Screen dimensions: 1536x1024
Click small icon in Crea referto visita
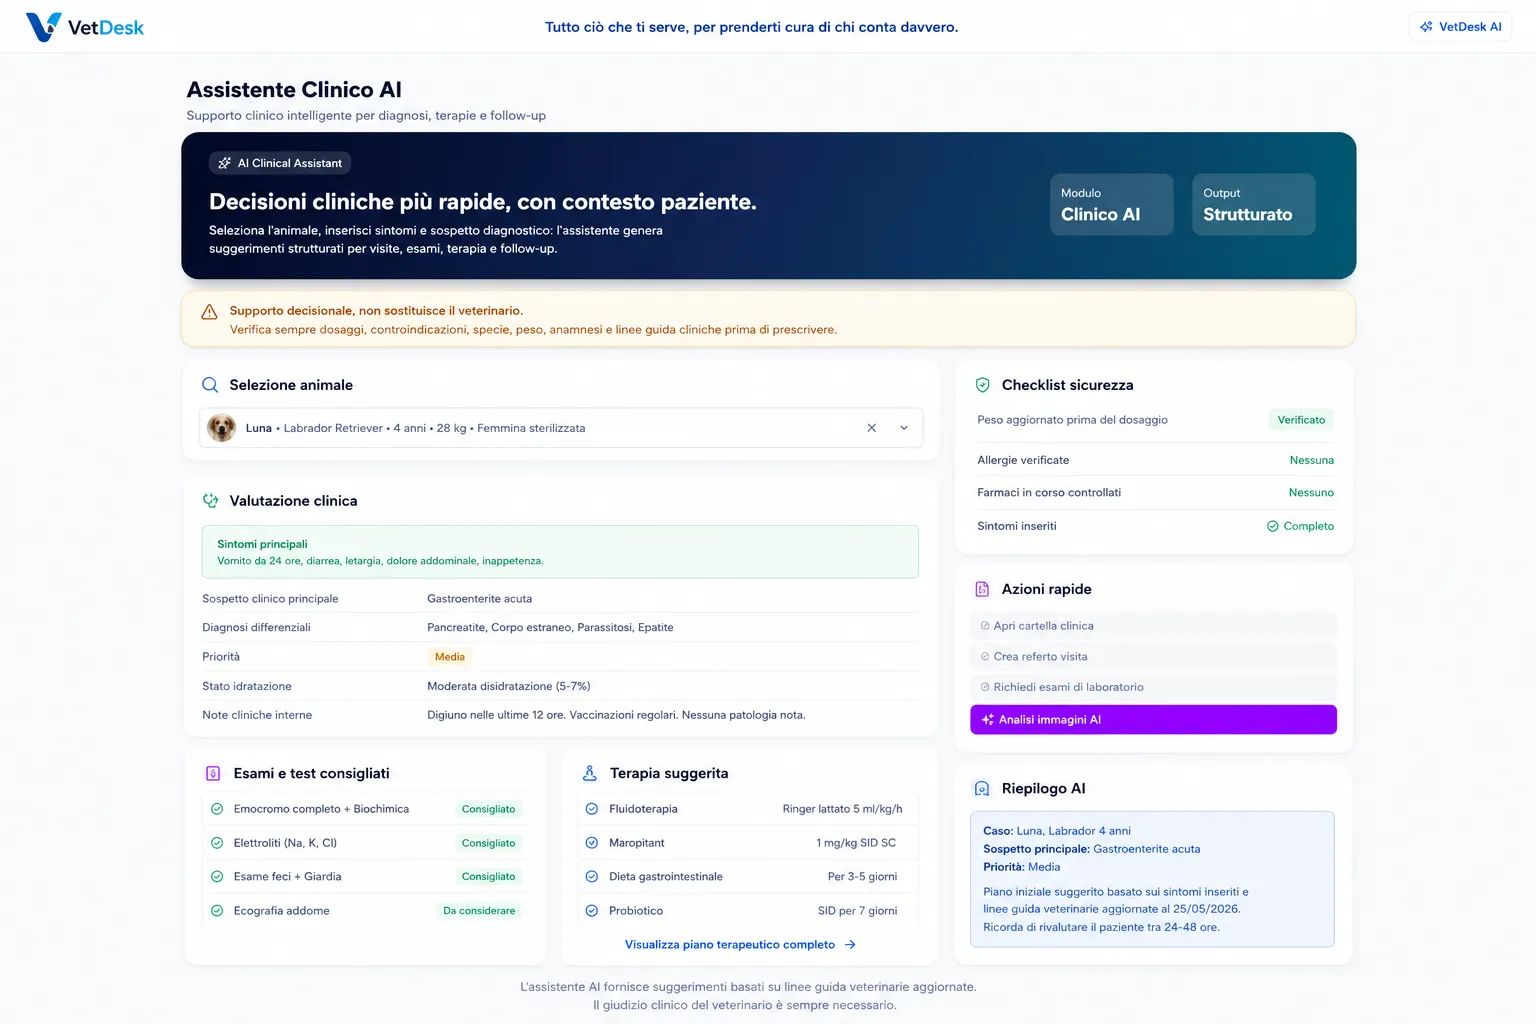(985, 657)
